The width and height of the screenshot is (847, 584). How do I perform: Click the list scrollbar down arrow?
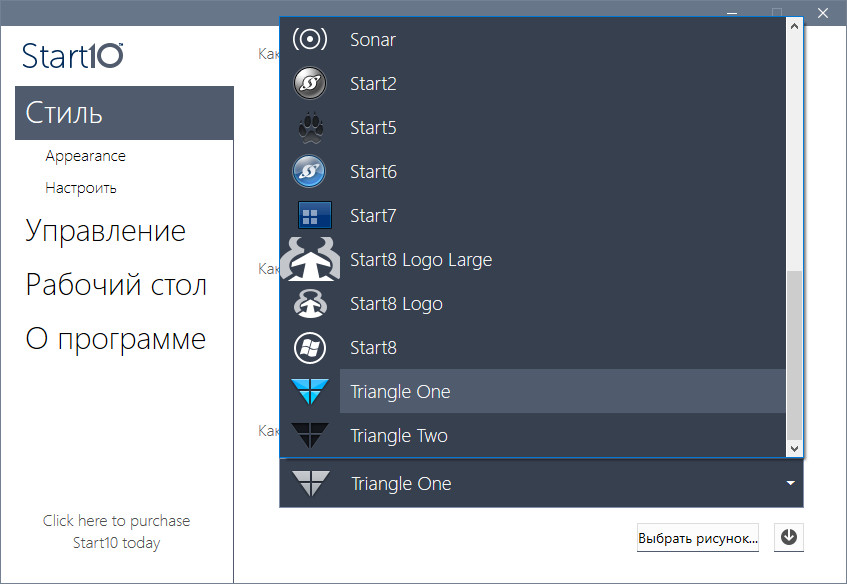pos(794,448)
